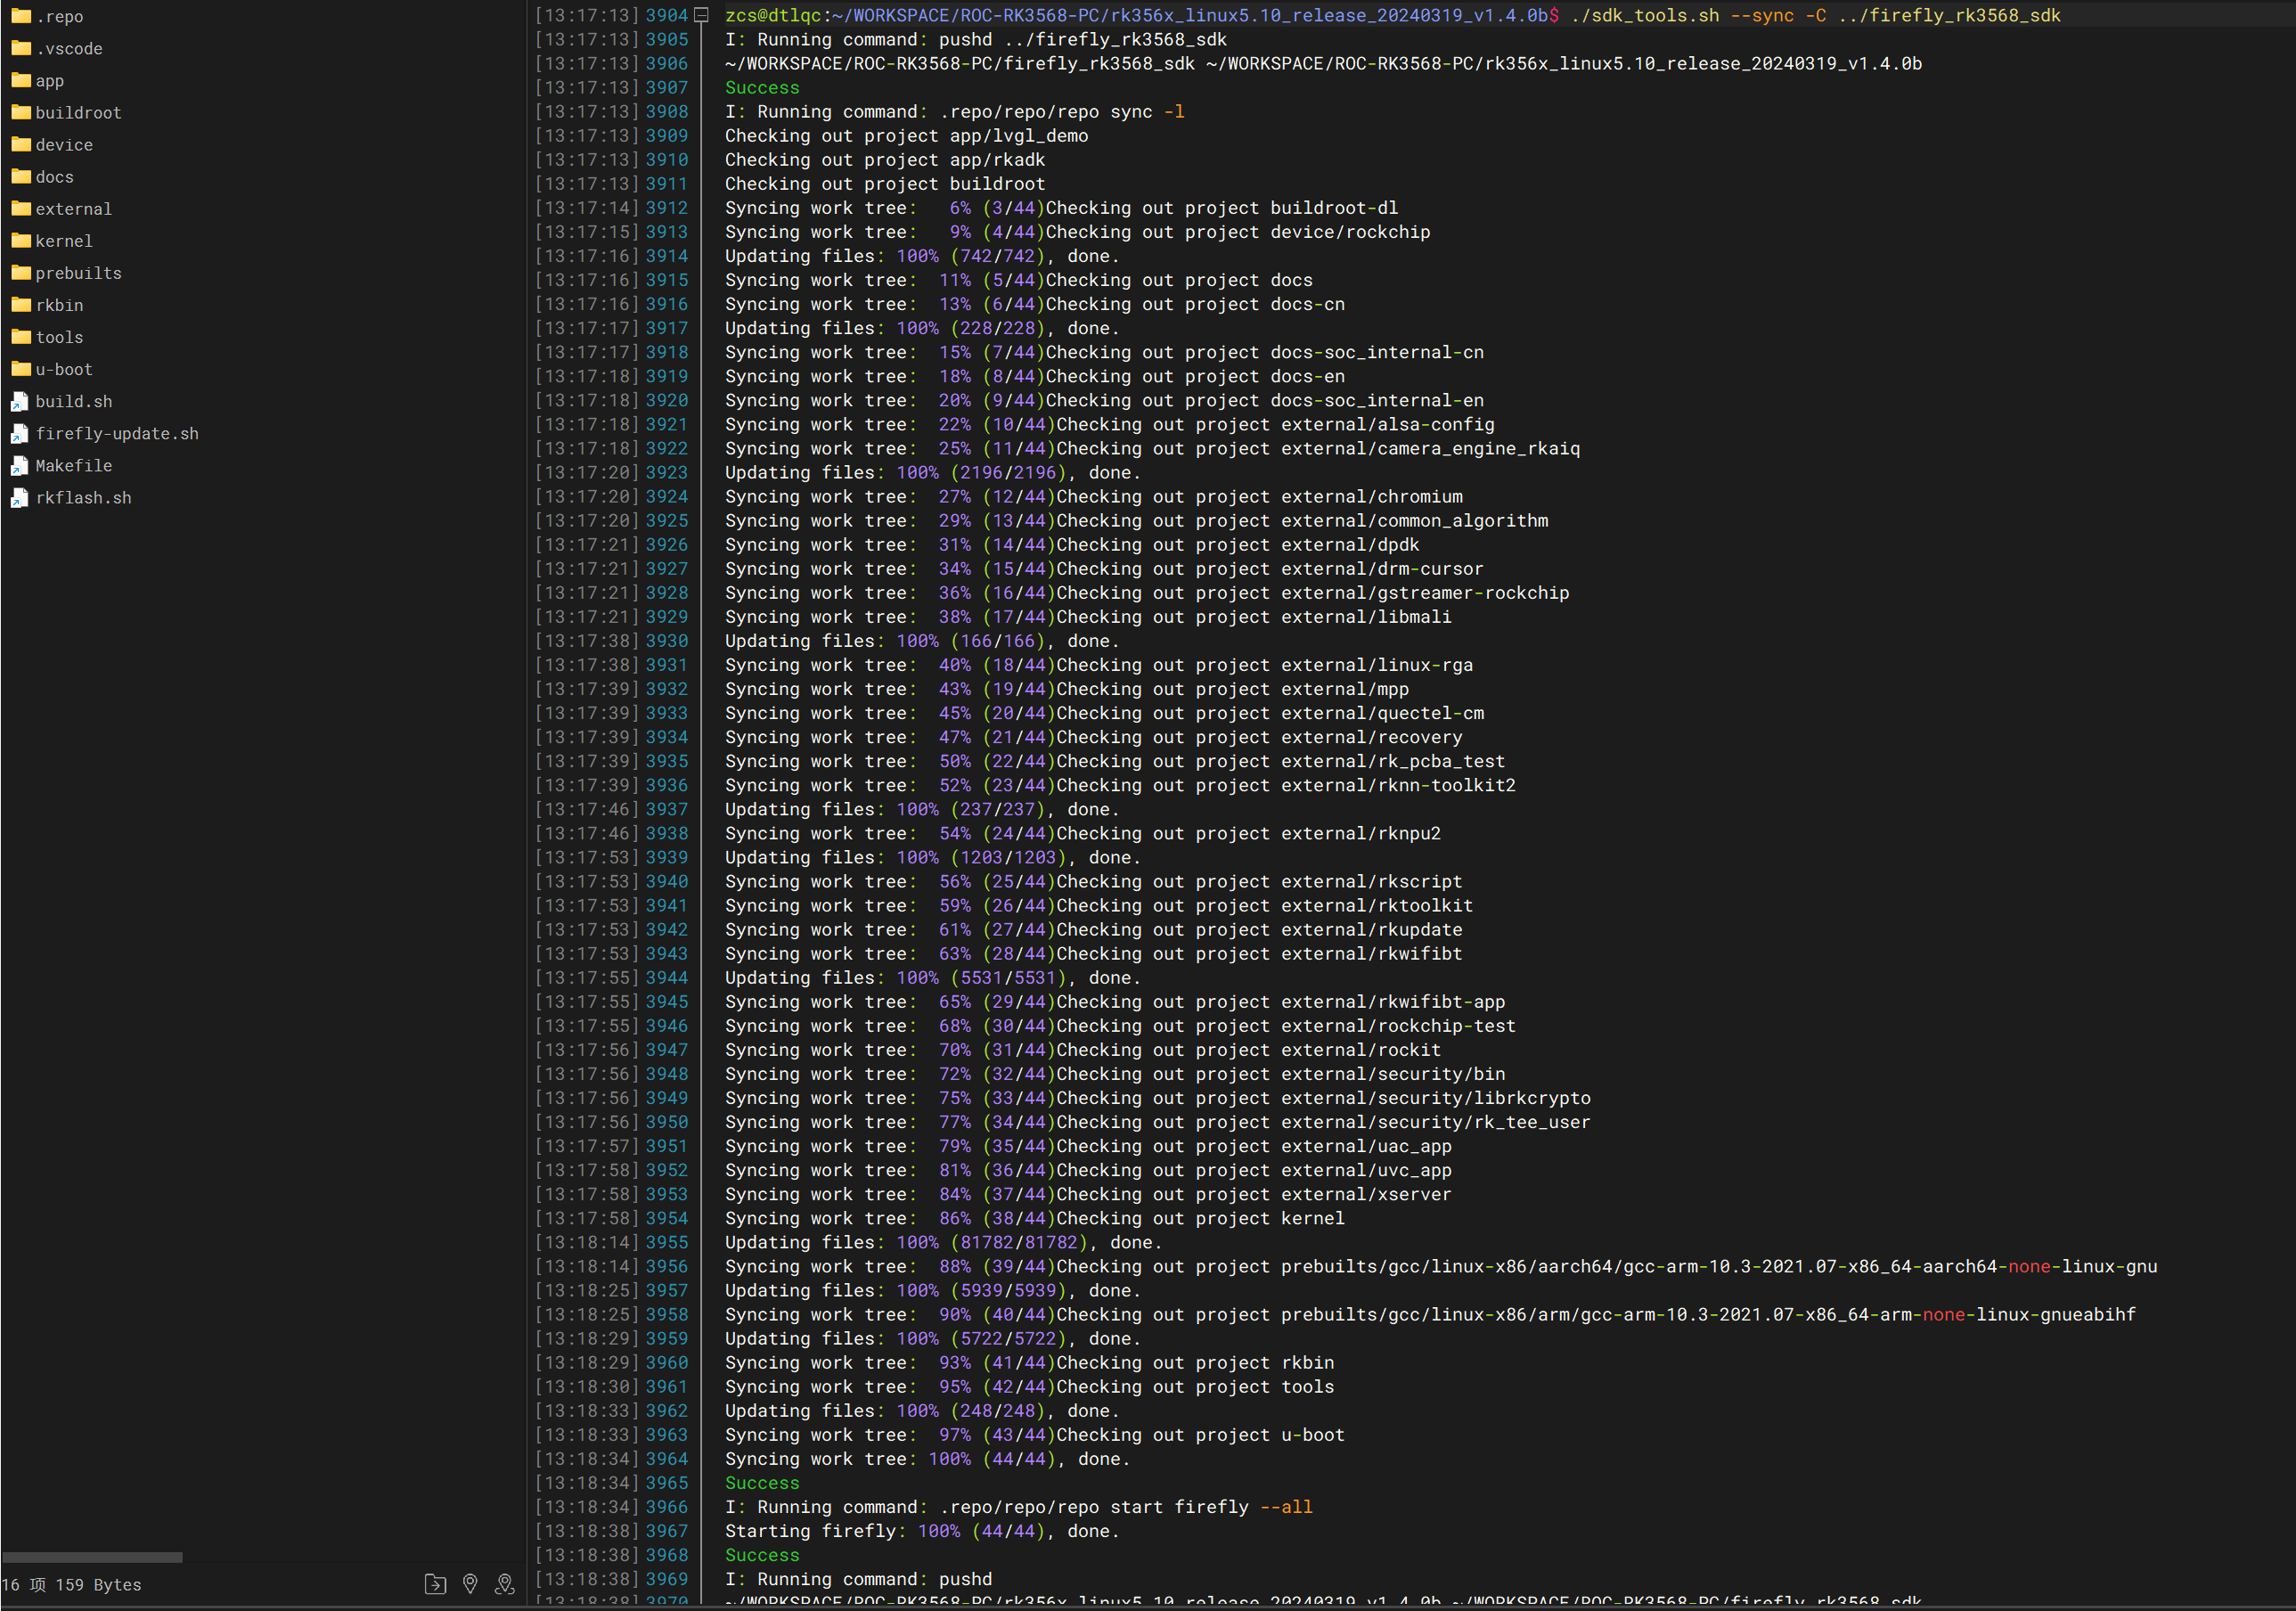
Task: Open the prebuilts folder
Action: pos(78,273)
